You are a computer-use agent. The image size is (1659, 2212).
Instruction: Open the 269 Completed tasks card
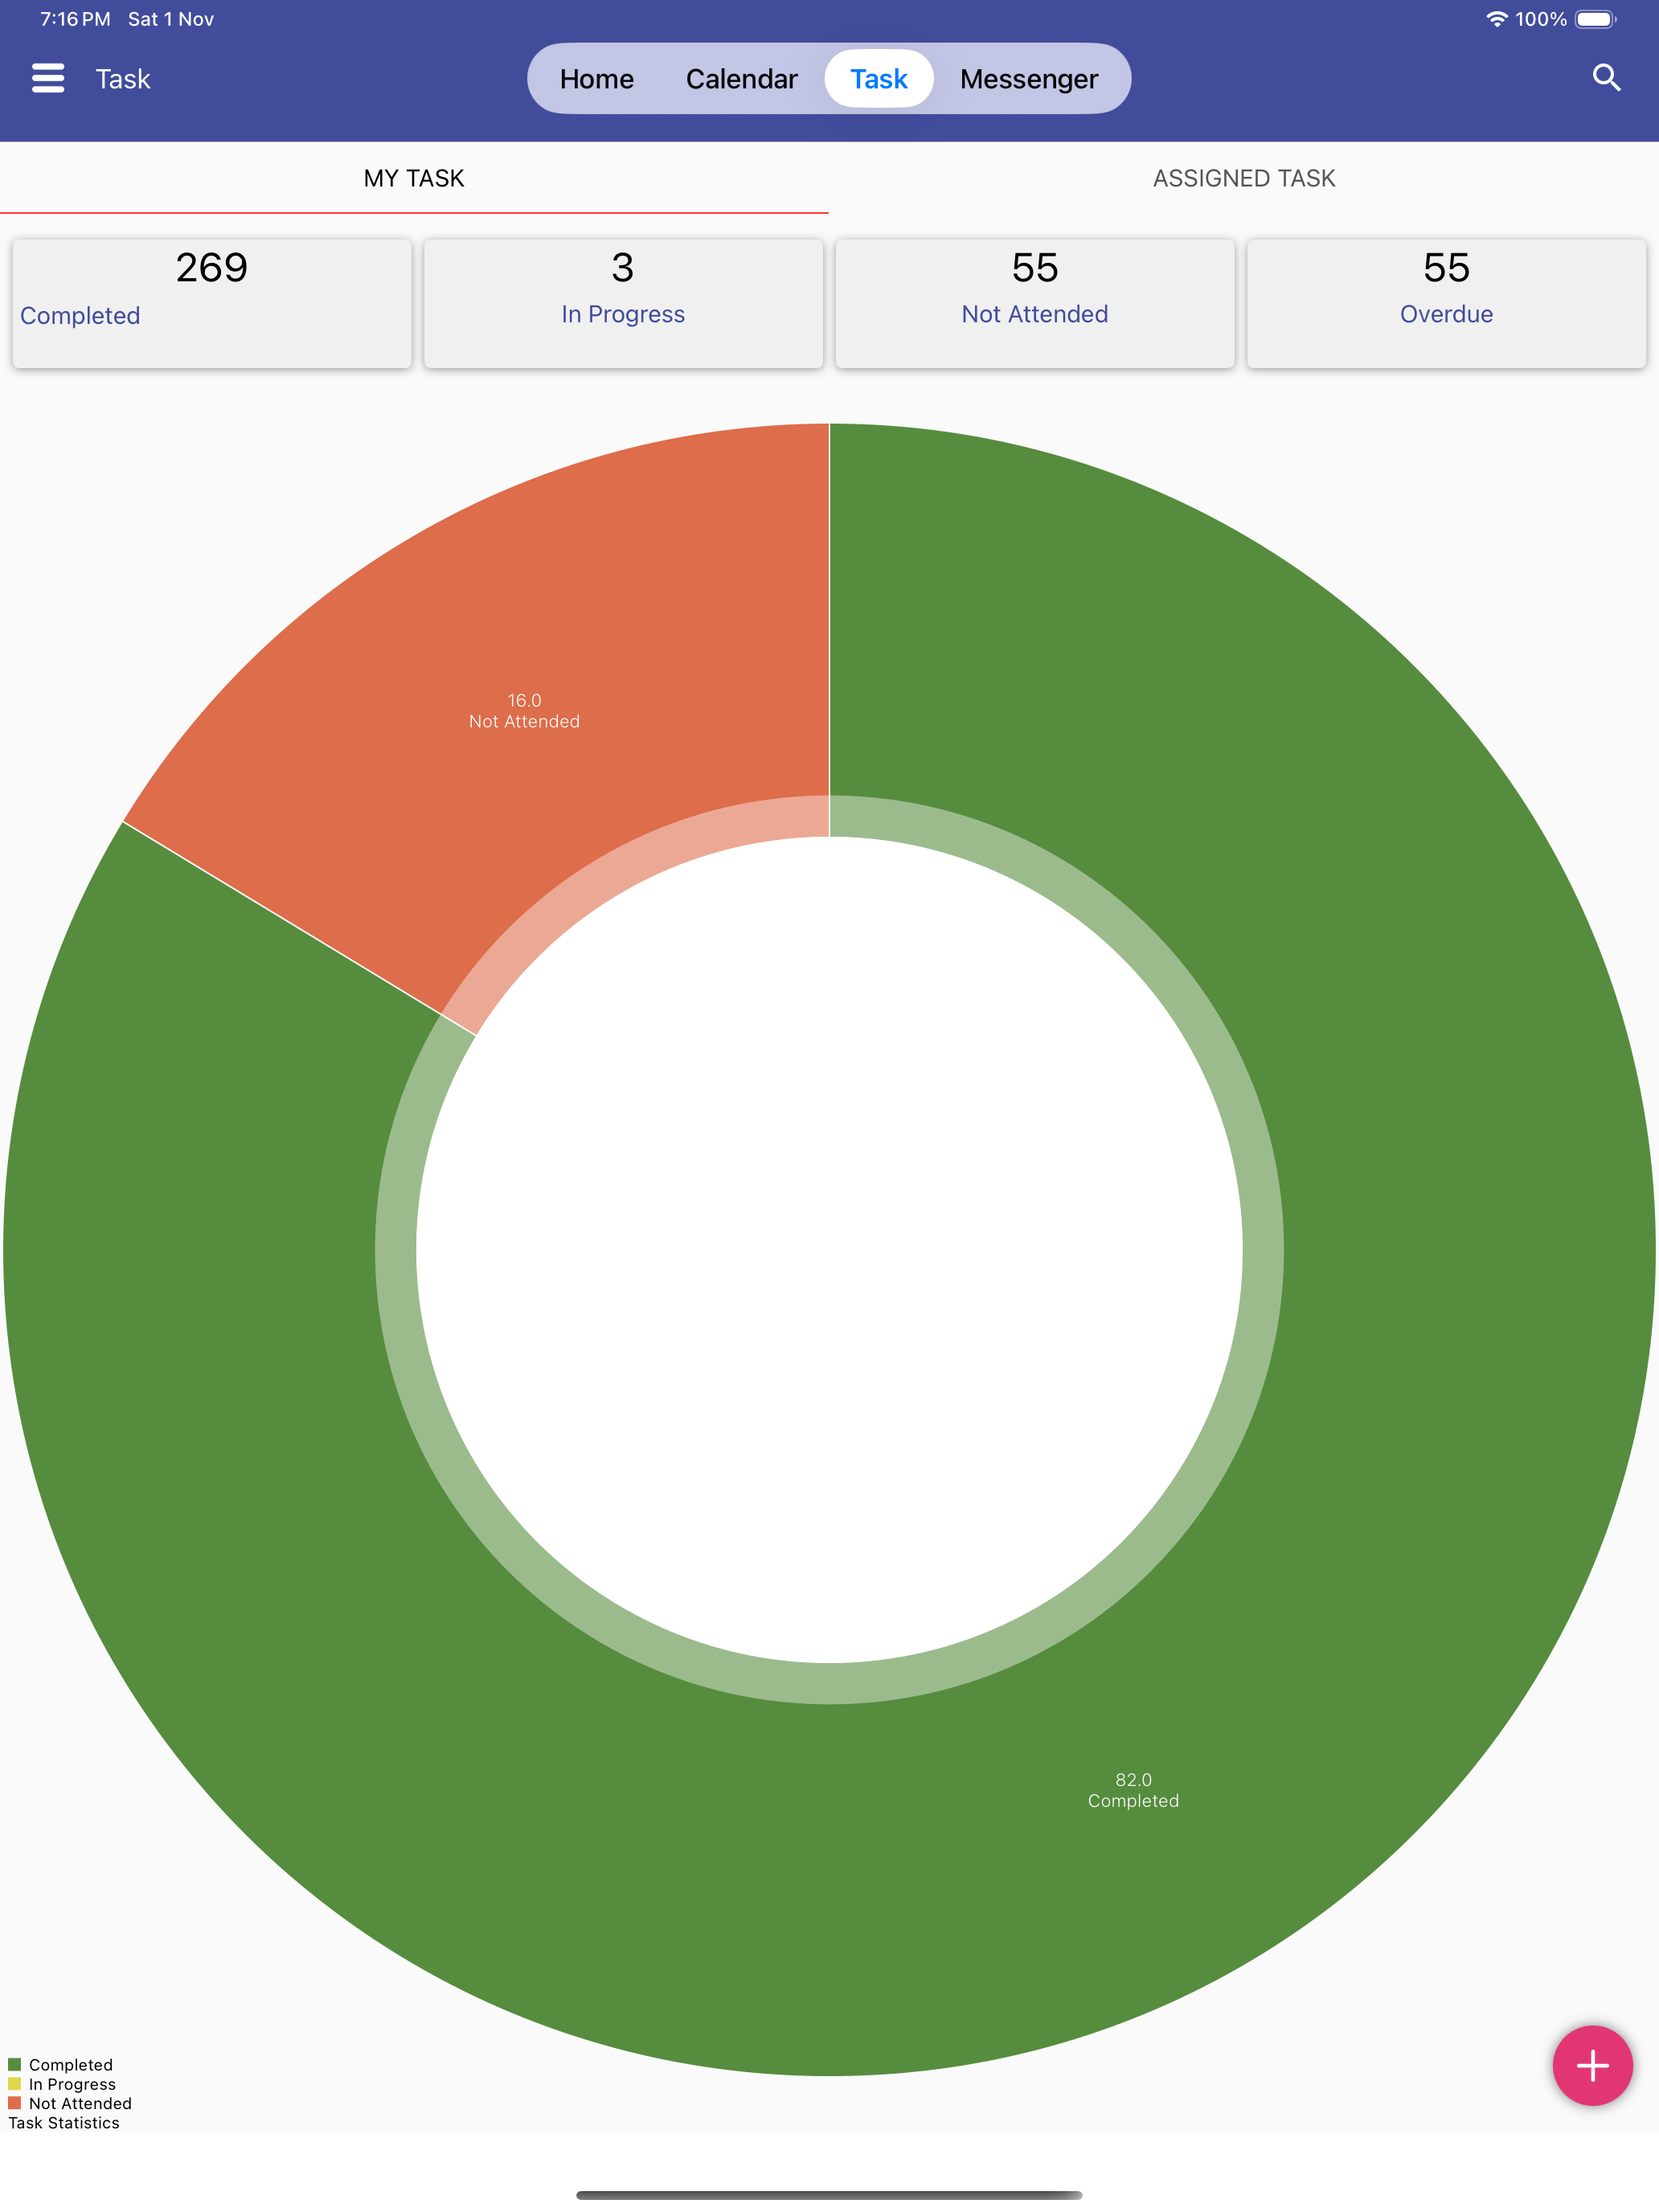click(212, 303)
